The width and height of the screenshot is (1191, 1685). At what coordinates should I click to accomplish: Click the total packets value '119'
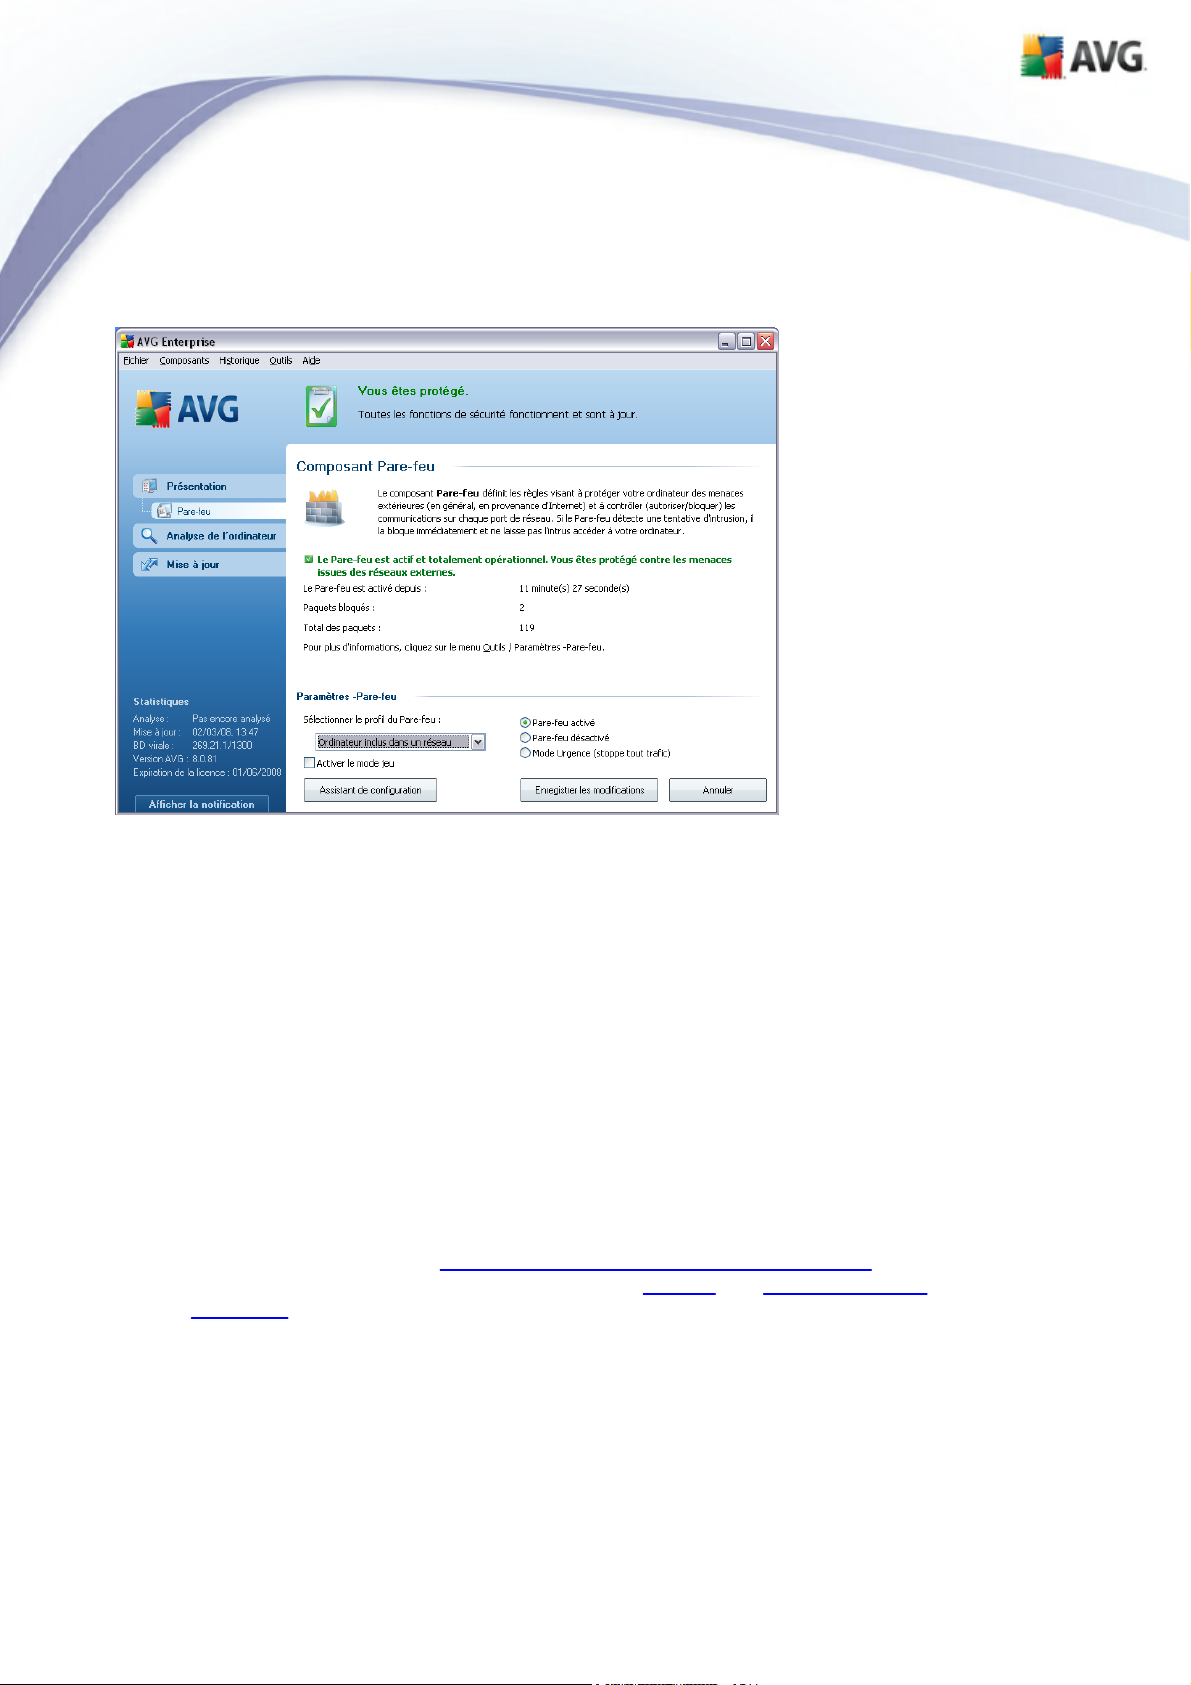pyautogui.click(x=527, y=628)
